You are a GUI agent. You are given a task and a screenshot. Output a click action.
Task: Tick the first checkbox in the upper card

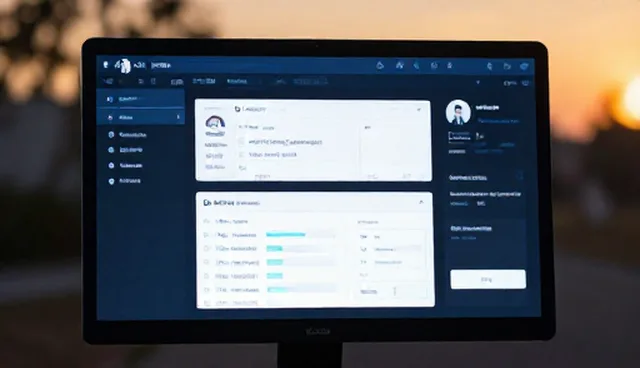(241, 142)
